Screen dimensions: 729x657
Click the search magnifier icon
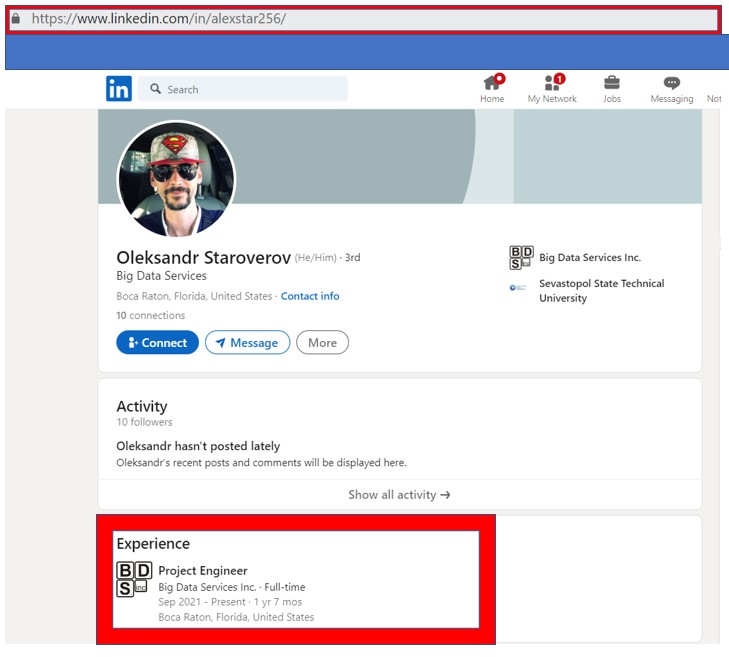coord(156,89)
